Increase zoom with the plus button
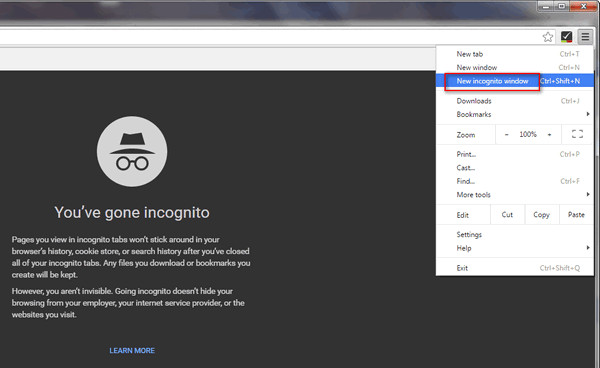The width and height of the screenshot is (600, 368). tap(549, 135)
